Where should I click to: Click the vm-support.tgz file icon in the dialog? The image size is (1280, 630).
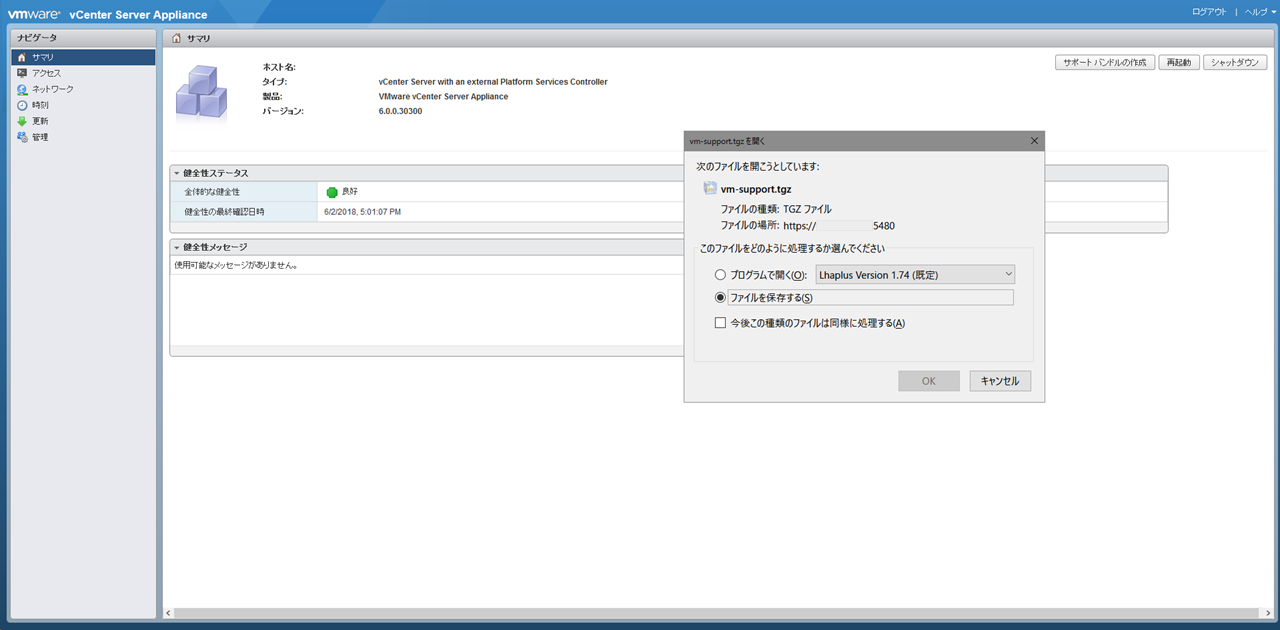(x=709, y=188)
